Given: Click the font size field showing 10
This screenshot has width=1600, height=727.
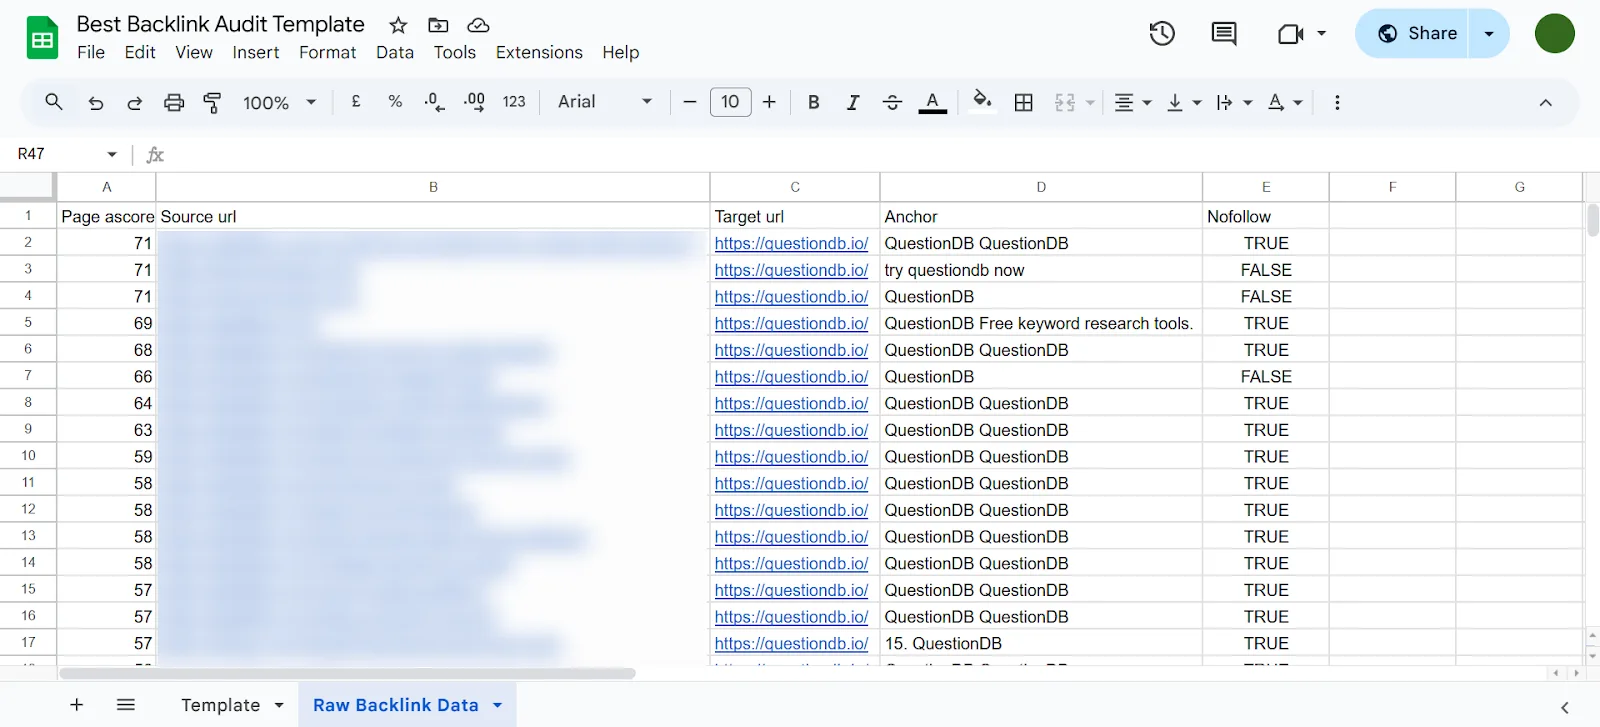Looking at the screenshot, I should (x=731, y=102).
